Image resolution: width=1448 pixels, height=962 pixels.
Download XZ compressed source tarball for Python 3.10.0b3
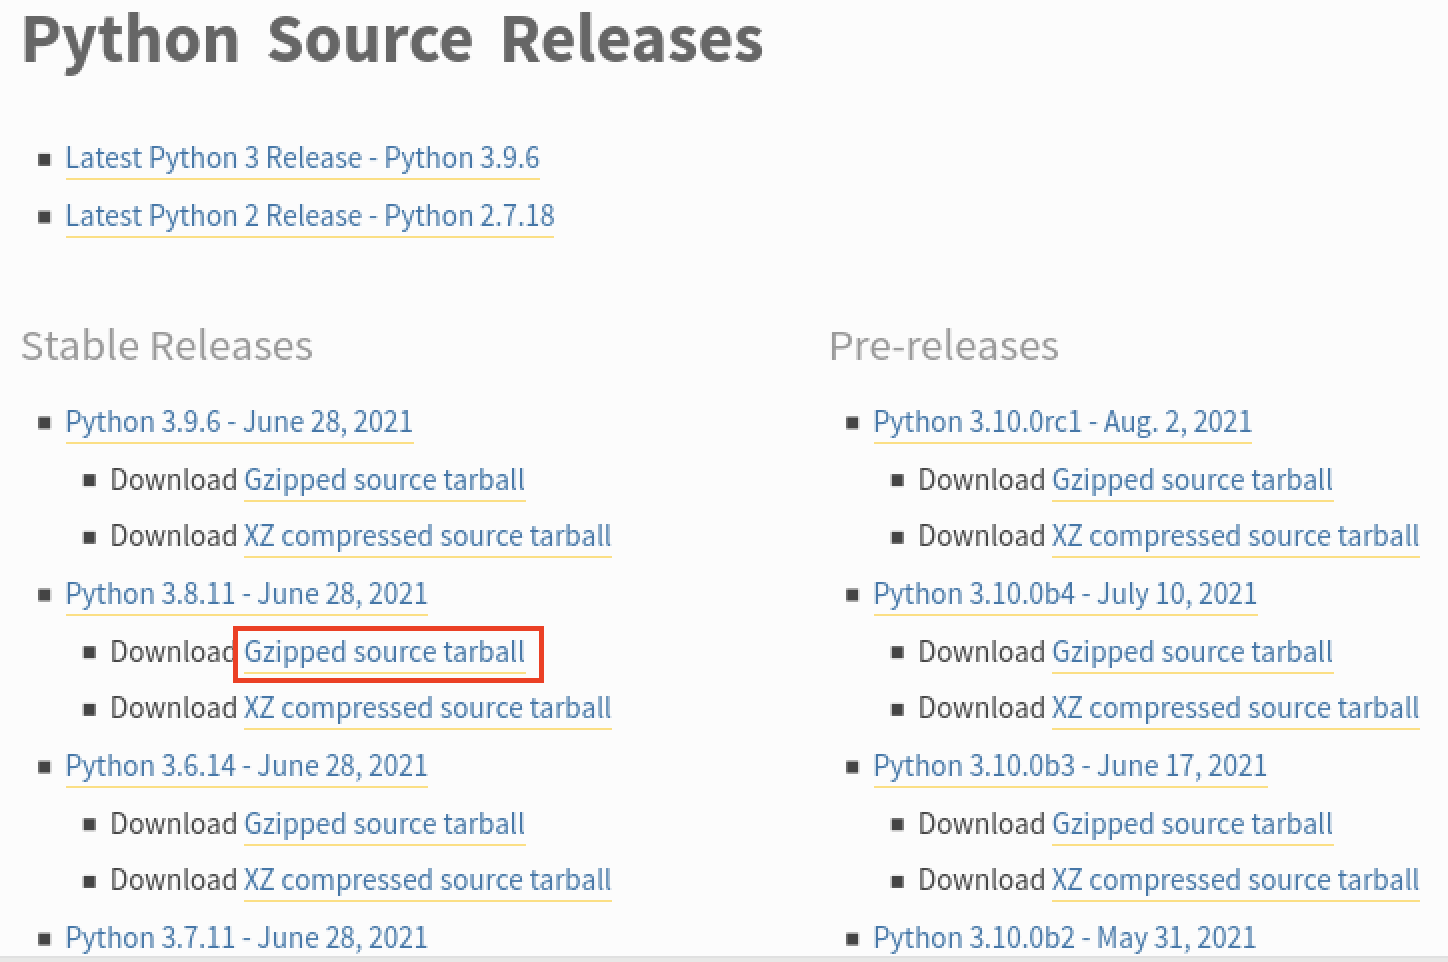pos(1235,880)
